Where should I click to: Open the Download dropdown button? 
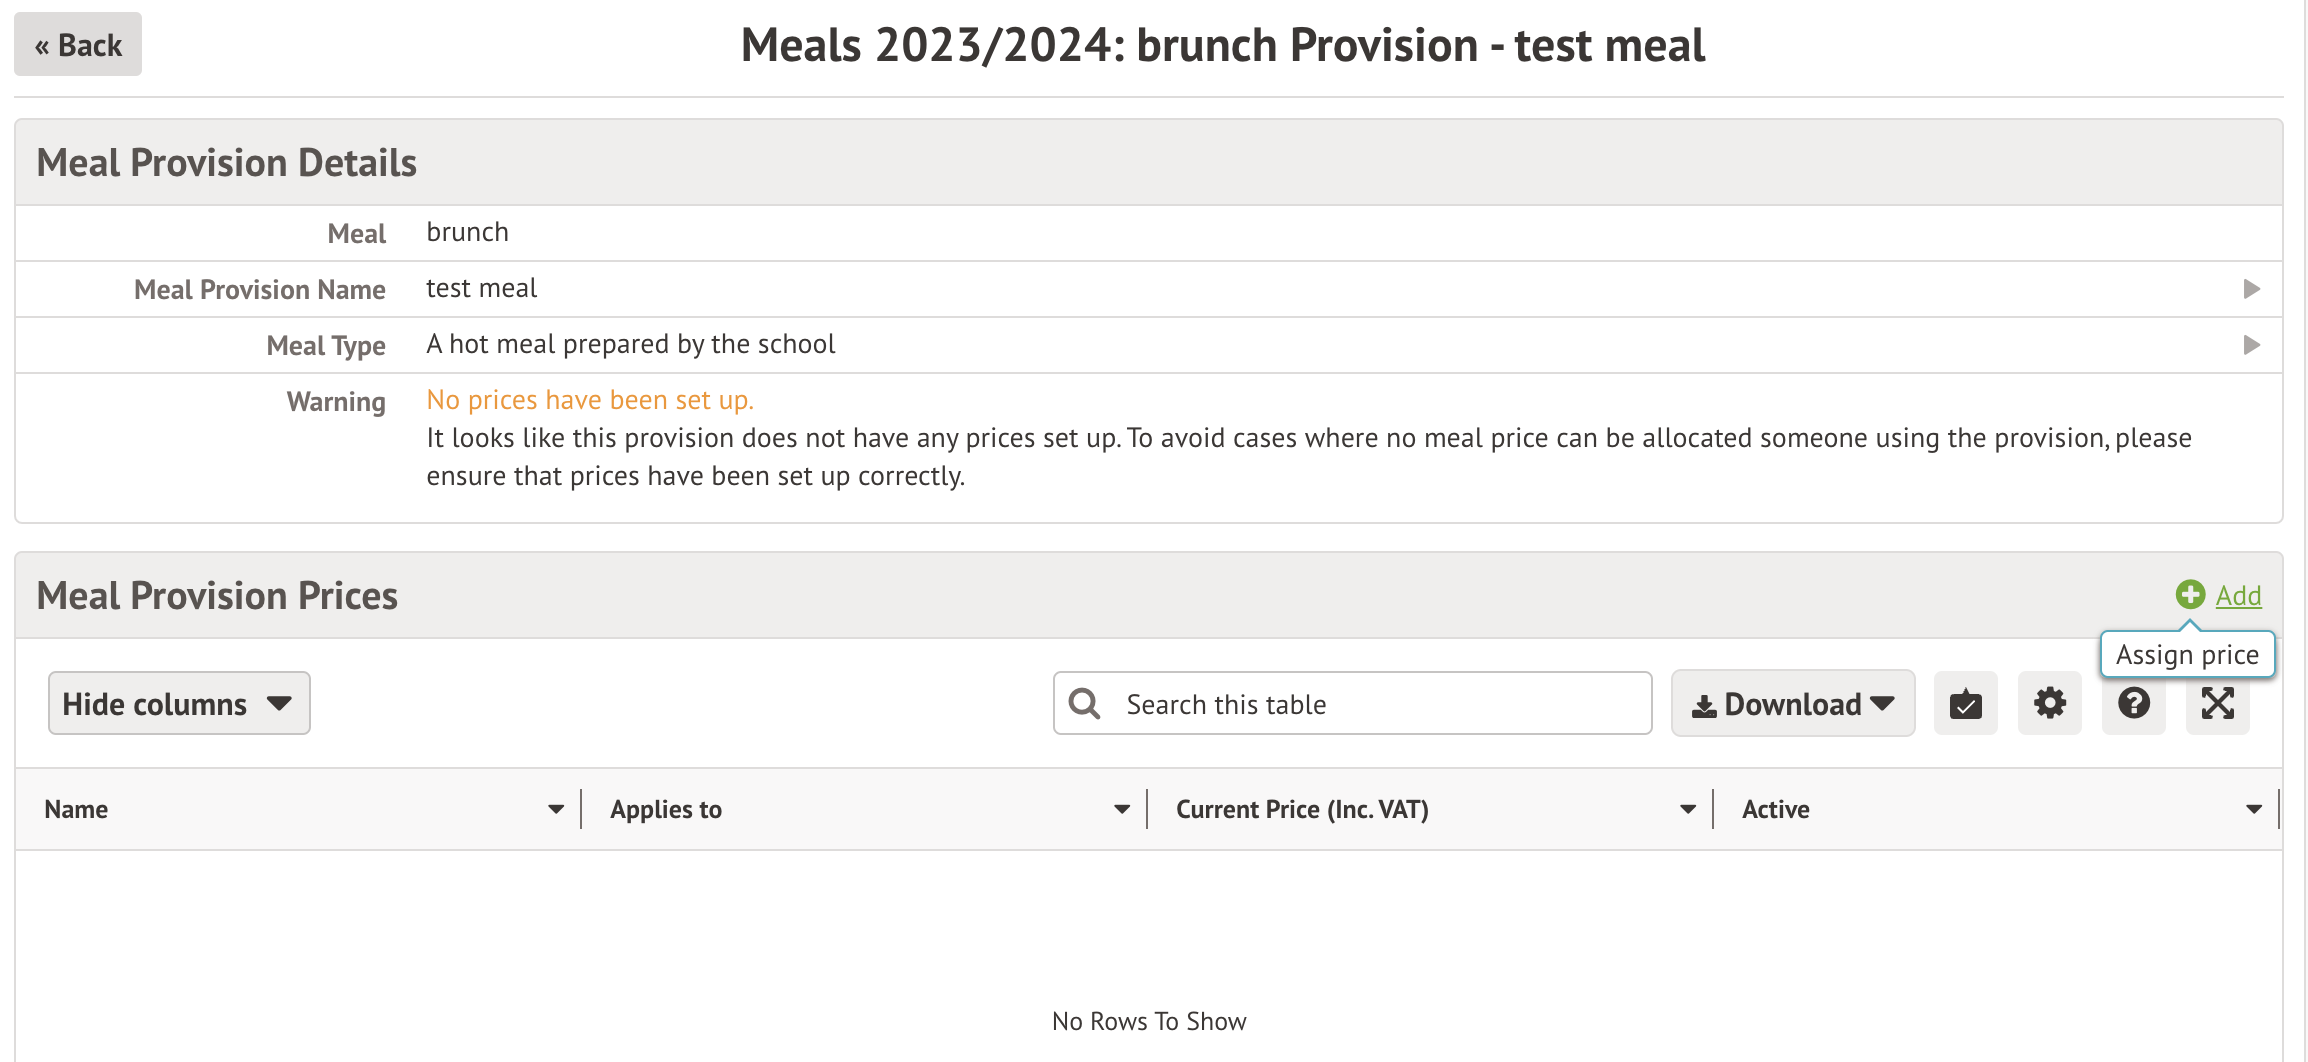coord(1792,704)
